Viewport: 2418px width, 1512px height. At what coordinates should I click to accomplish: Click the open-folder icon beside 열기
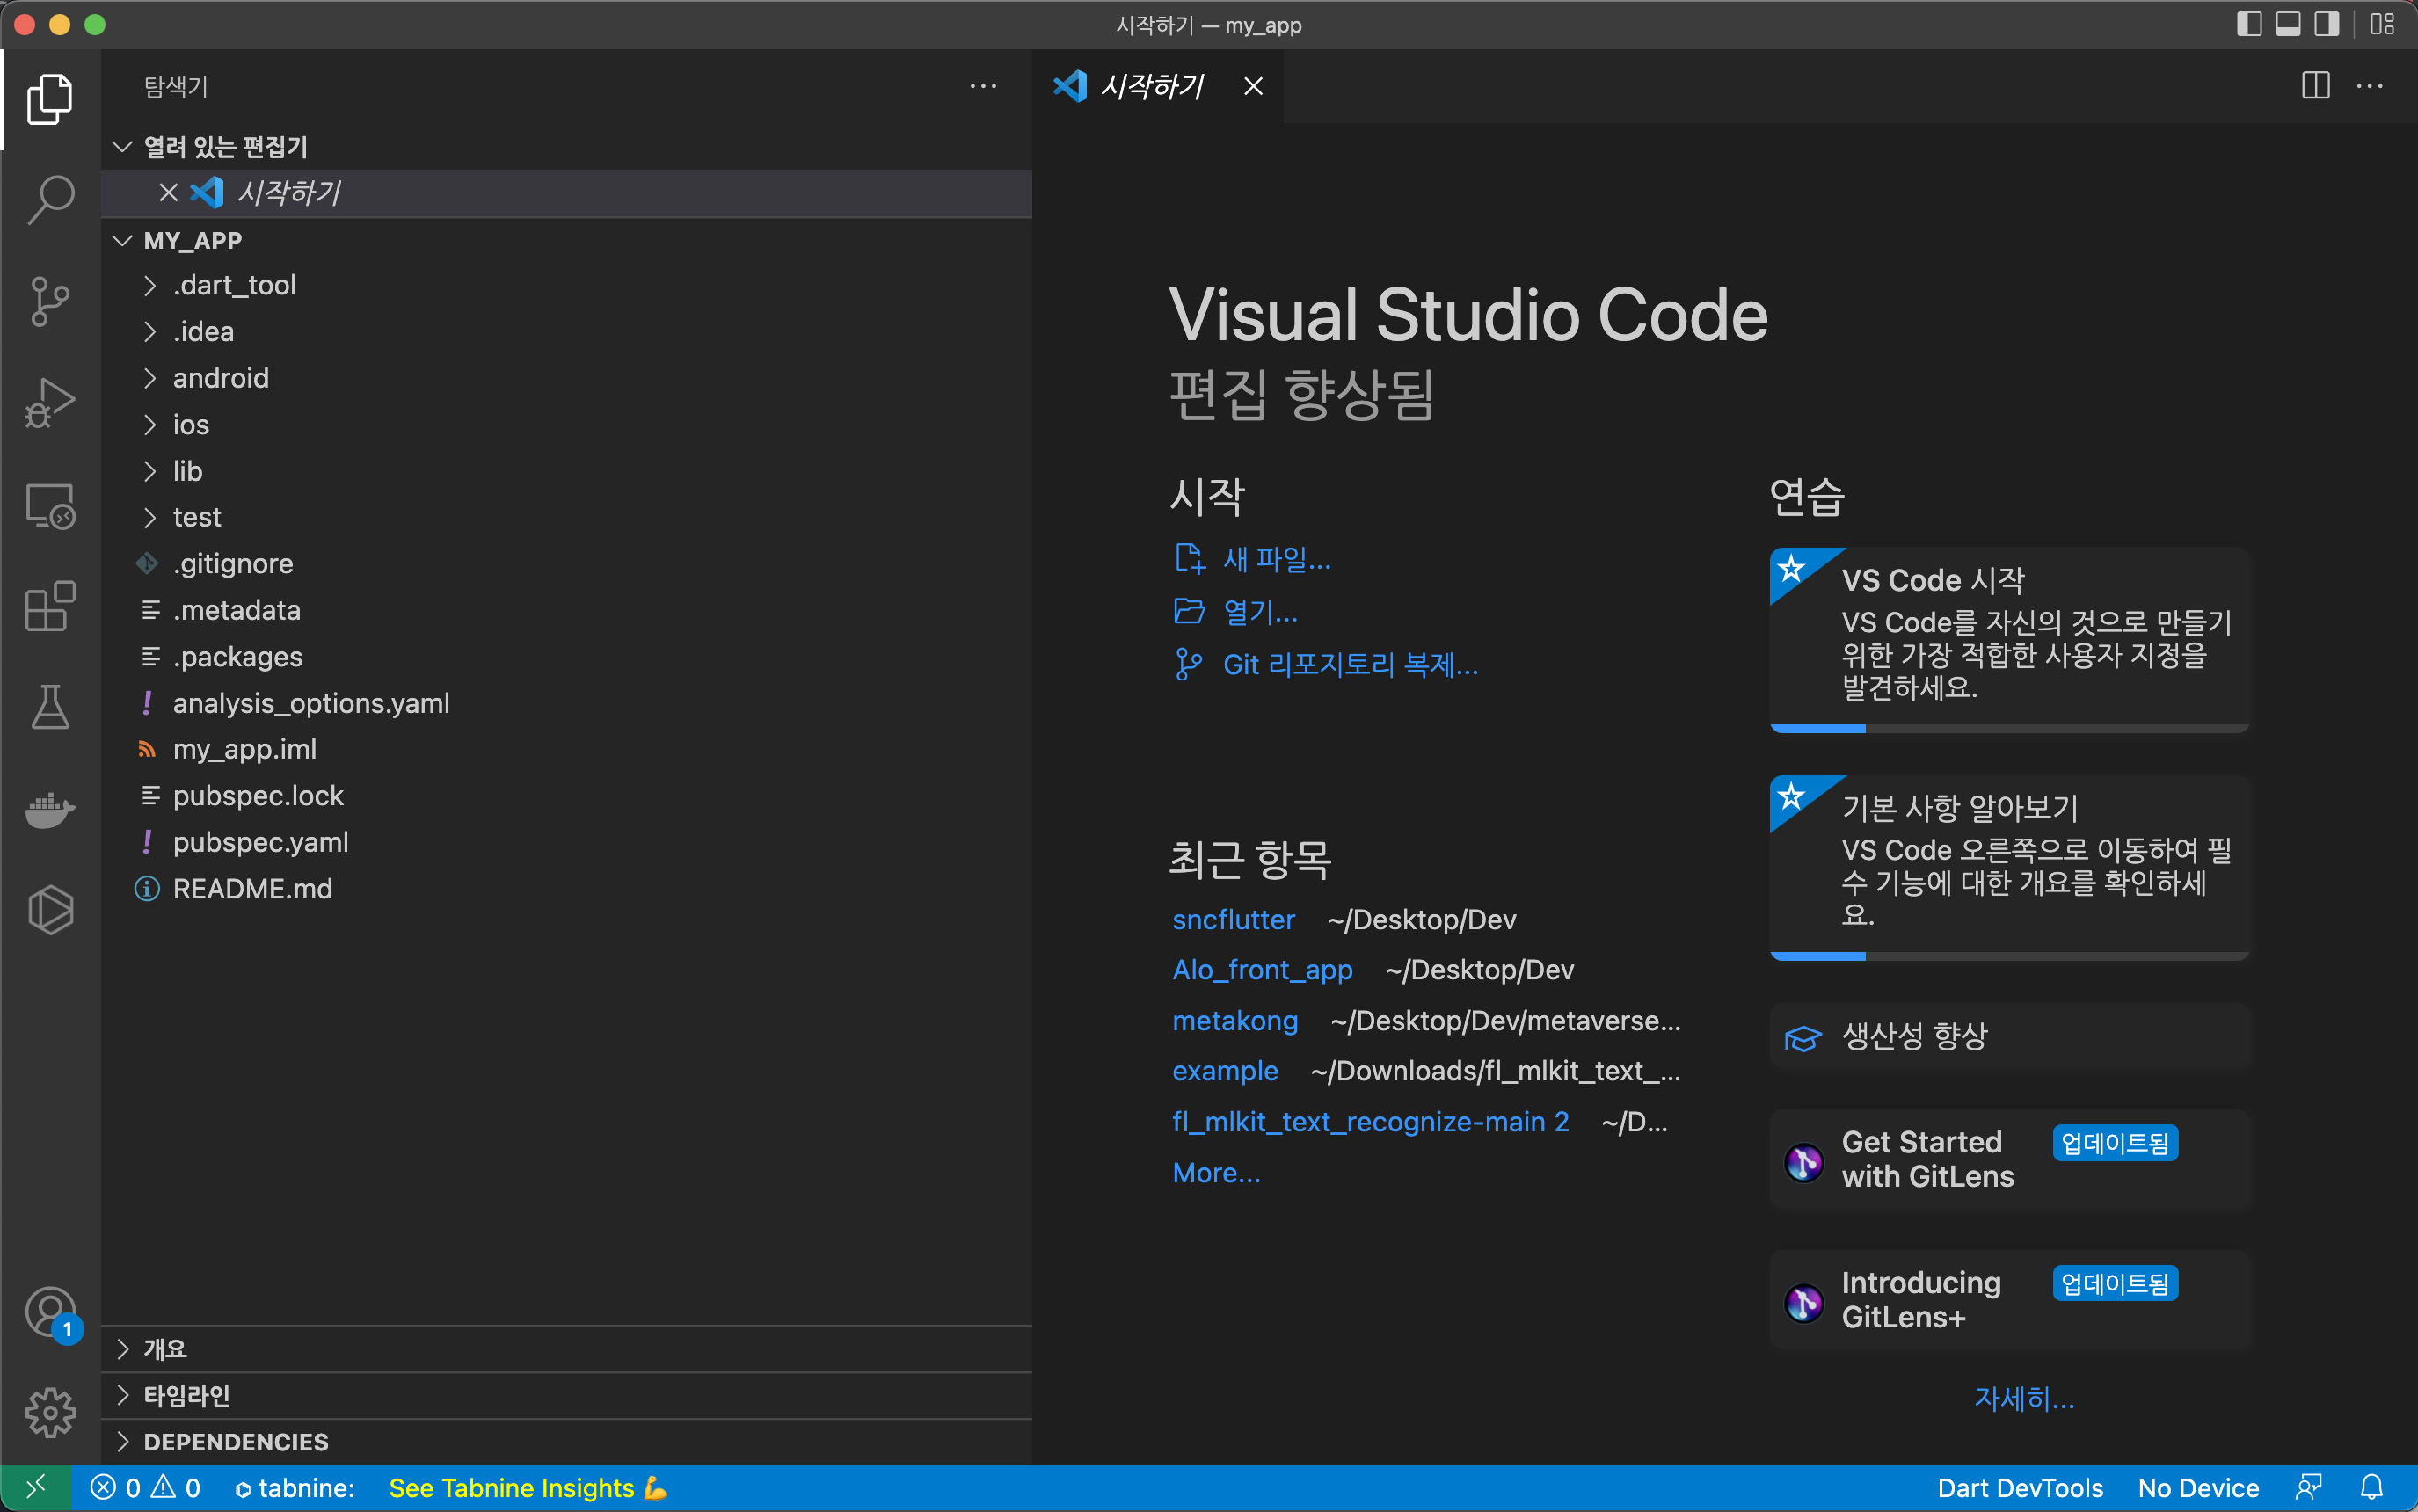1189,611
